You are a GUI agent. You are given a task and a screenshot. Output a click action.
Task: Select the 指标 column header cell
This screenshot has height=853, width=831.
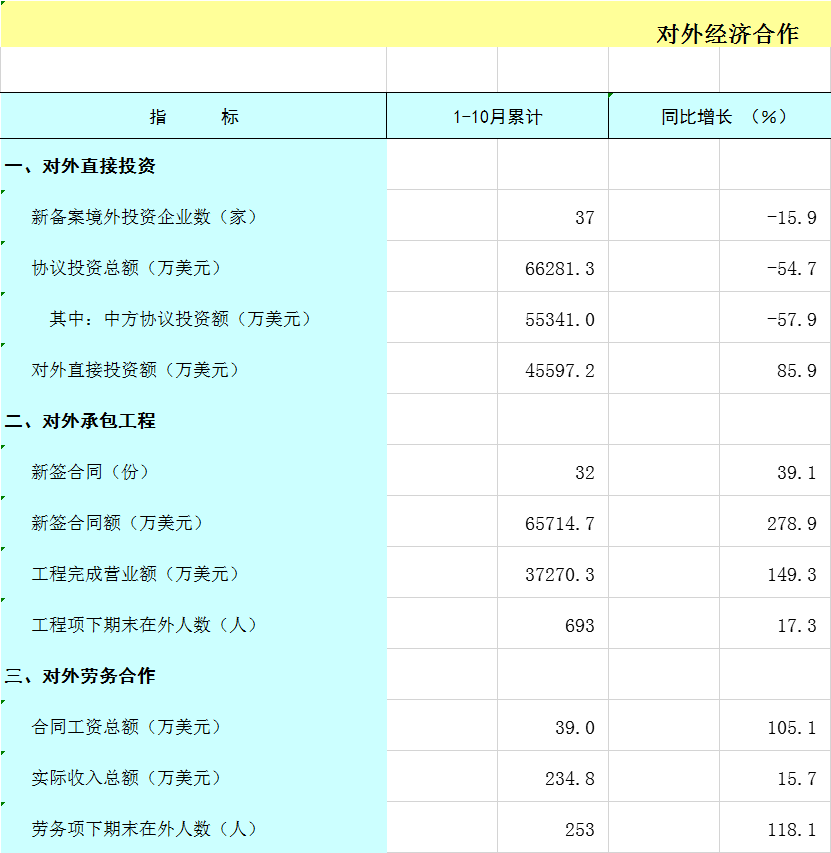click(x=193, y=116)
